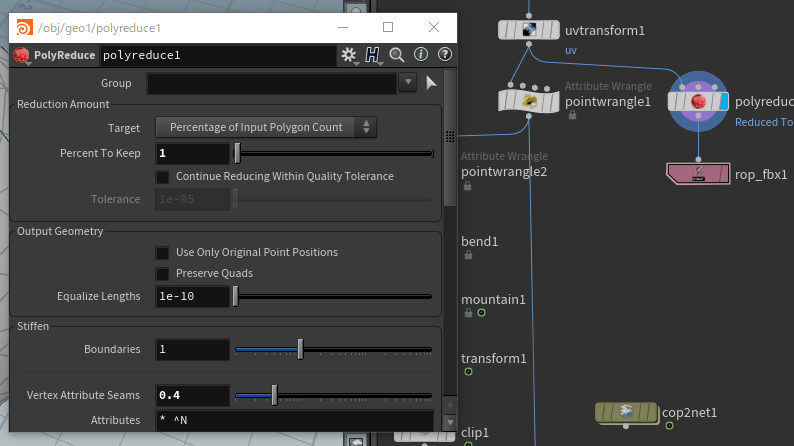Image resolution: width=794 pixels, height=446 pixels.
Task: Click the green circle badge under cop2net1
Action: [x=669, y=426]
